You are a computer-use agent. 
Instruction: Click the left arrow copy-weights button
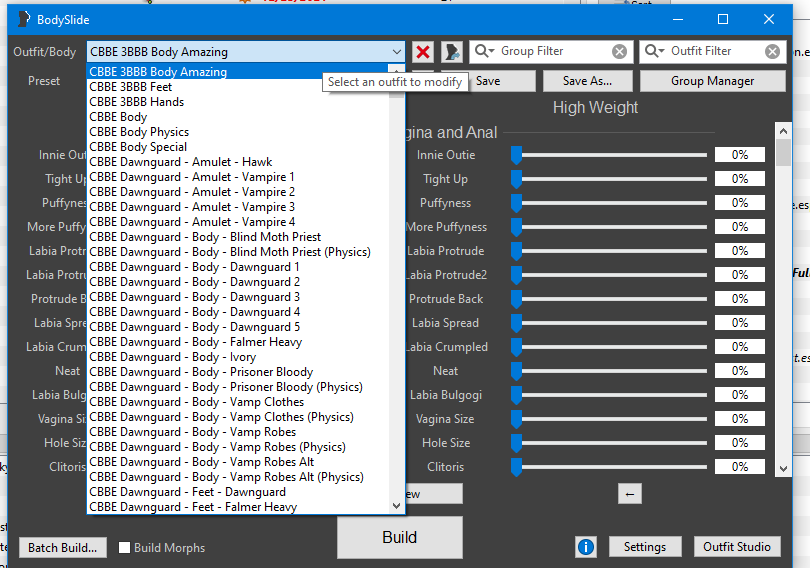[x=630, y=494]
